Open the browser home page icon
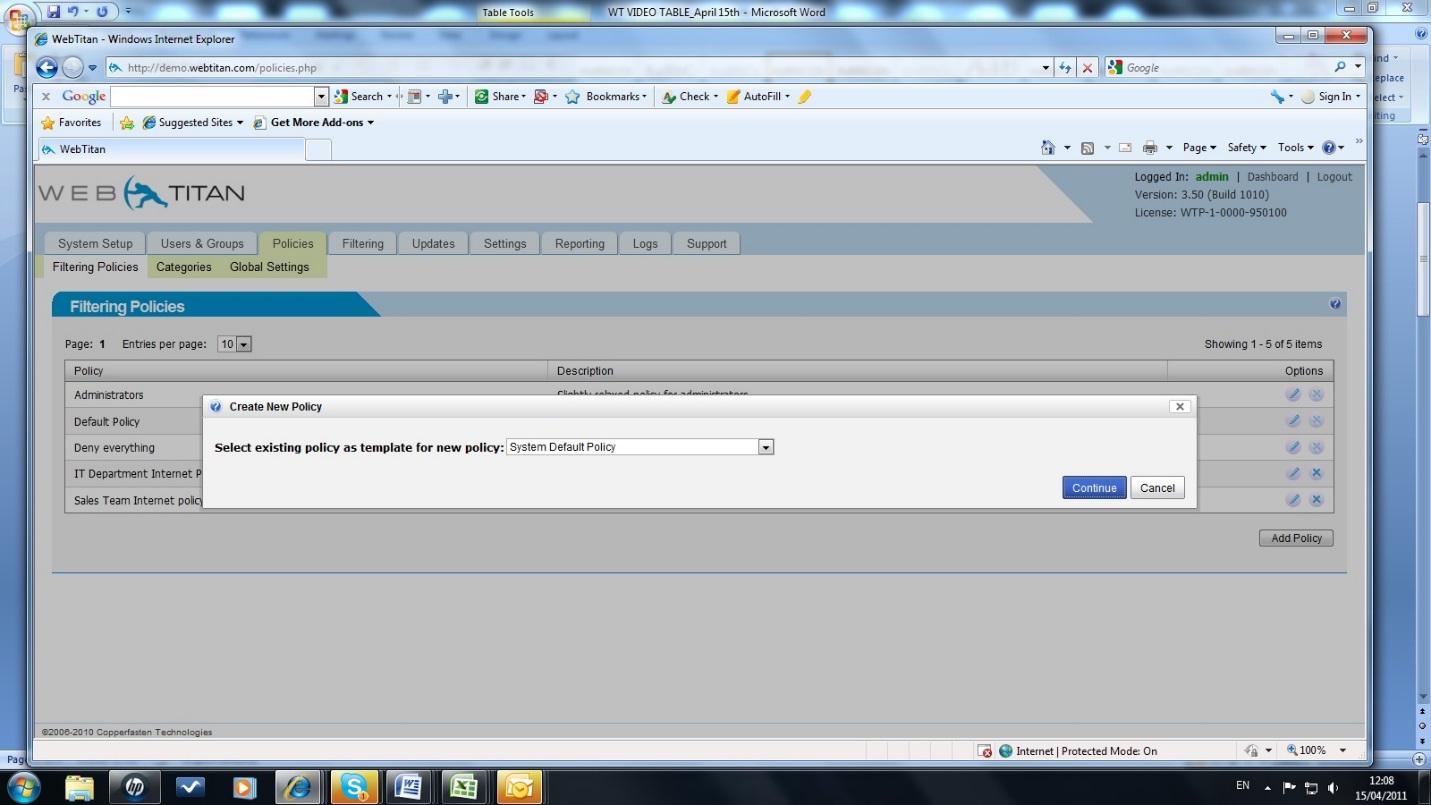Viewport: 1431px width, 805px height. pos(1048,147)
